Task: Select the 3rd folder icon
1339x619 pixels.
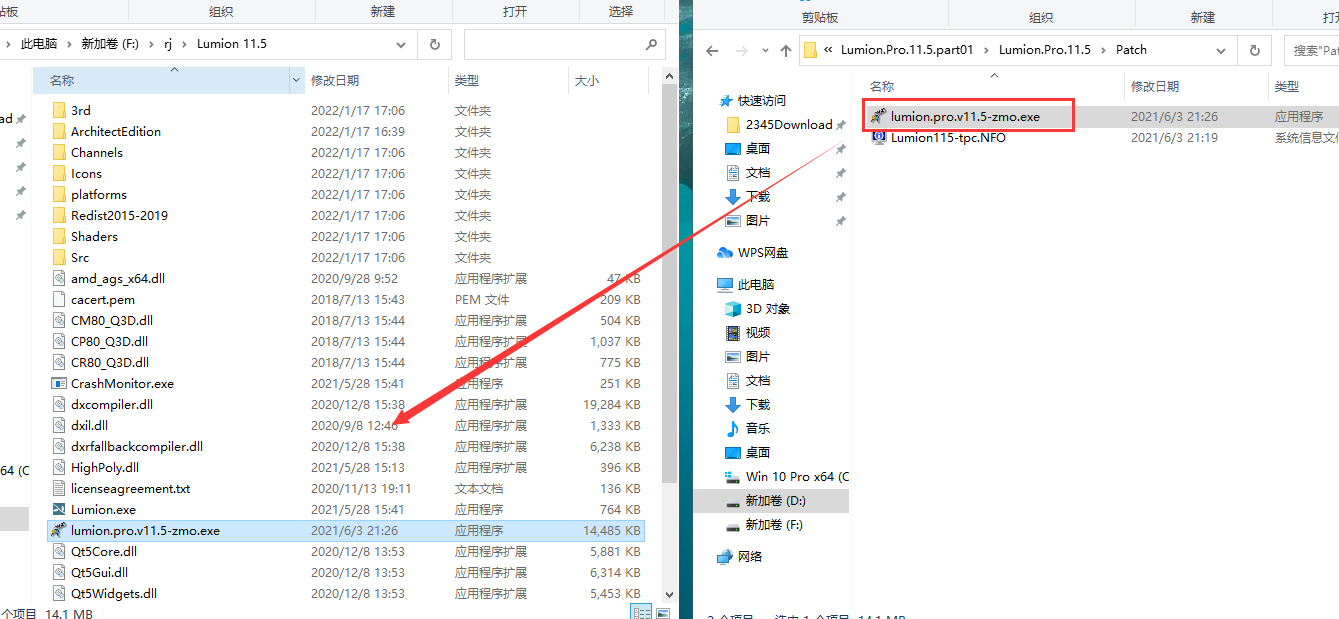Action: [x=58, y=110]
